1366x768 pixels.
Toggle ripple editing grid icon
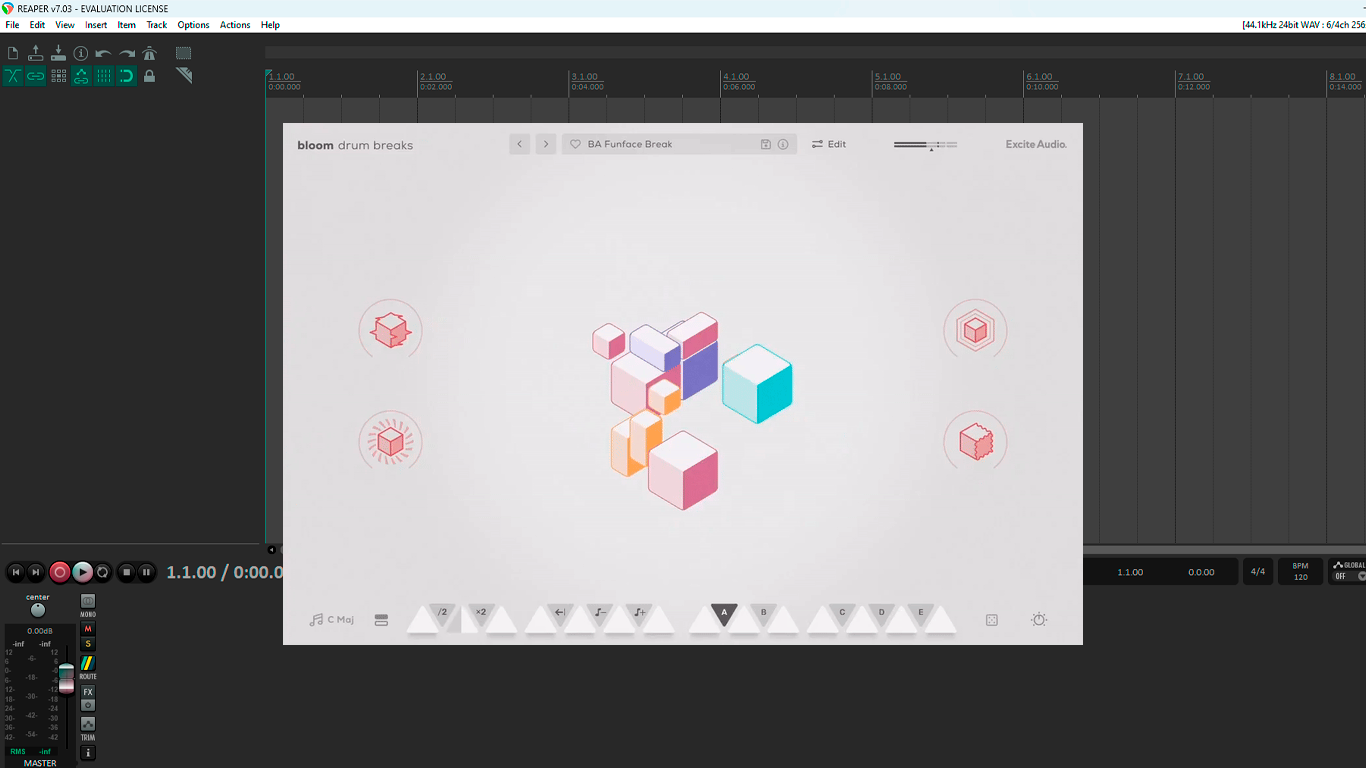pos(58,76)
